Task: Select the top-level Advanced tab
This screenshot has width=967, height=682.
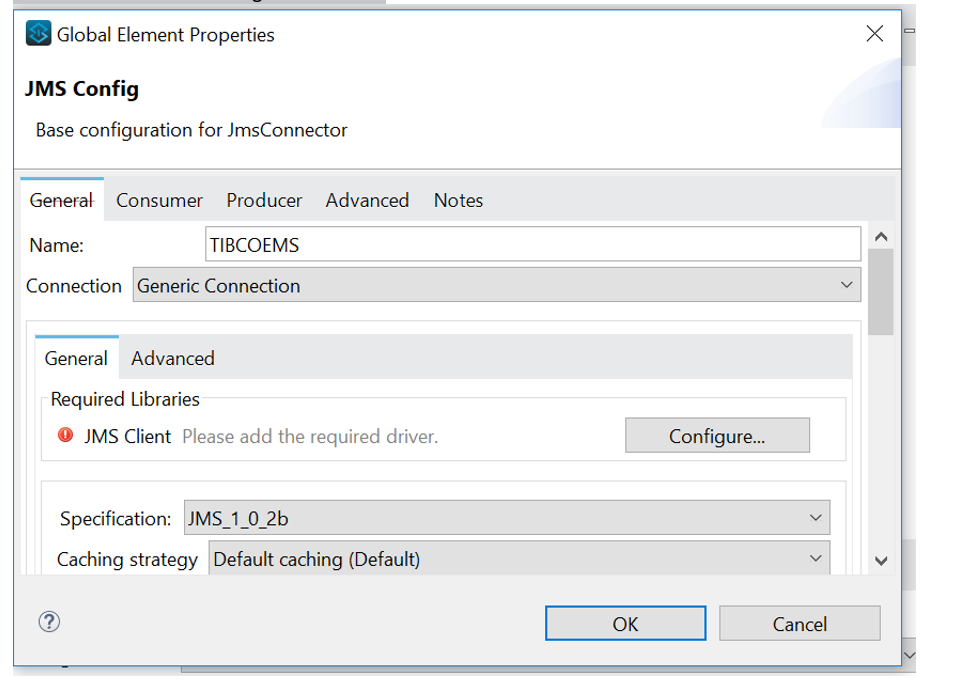Action: coord(367,200)
